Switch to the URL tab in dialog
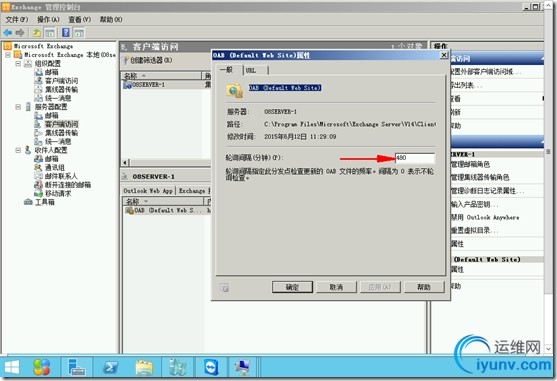This screenshot has width=557, height=381. click(x=255, y=70)
